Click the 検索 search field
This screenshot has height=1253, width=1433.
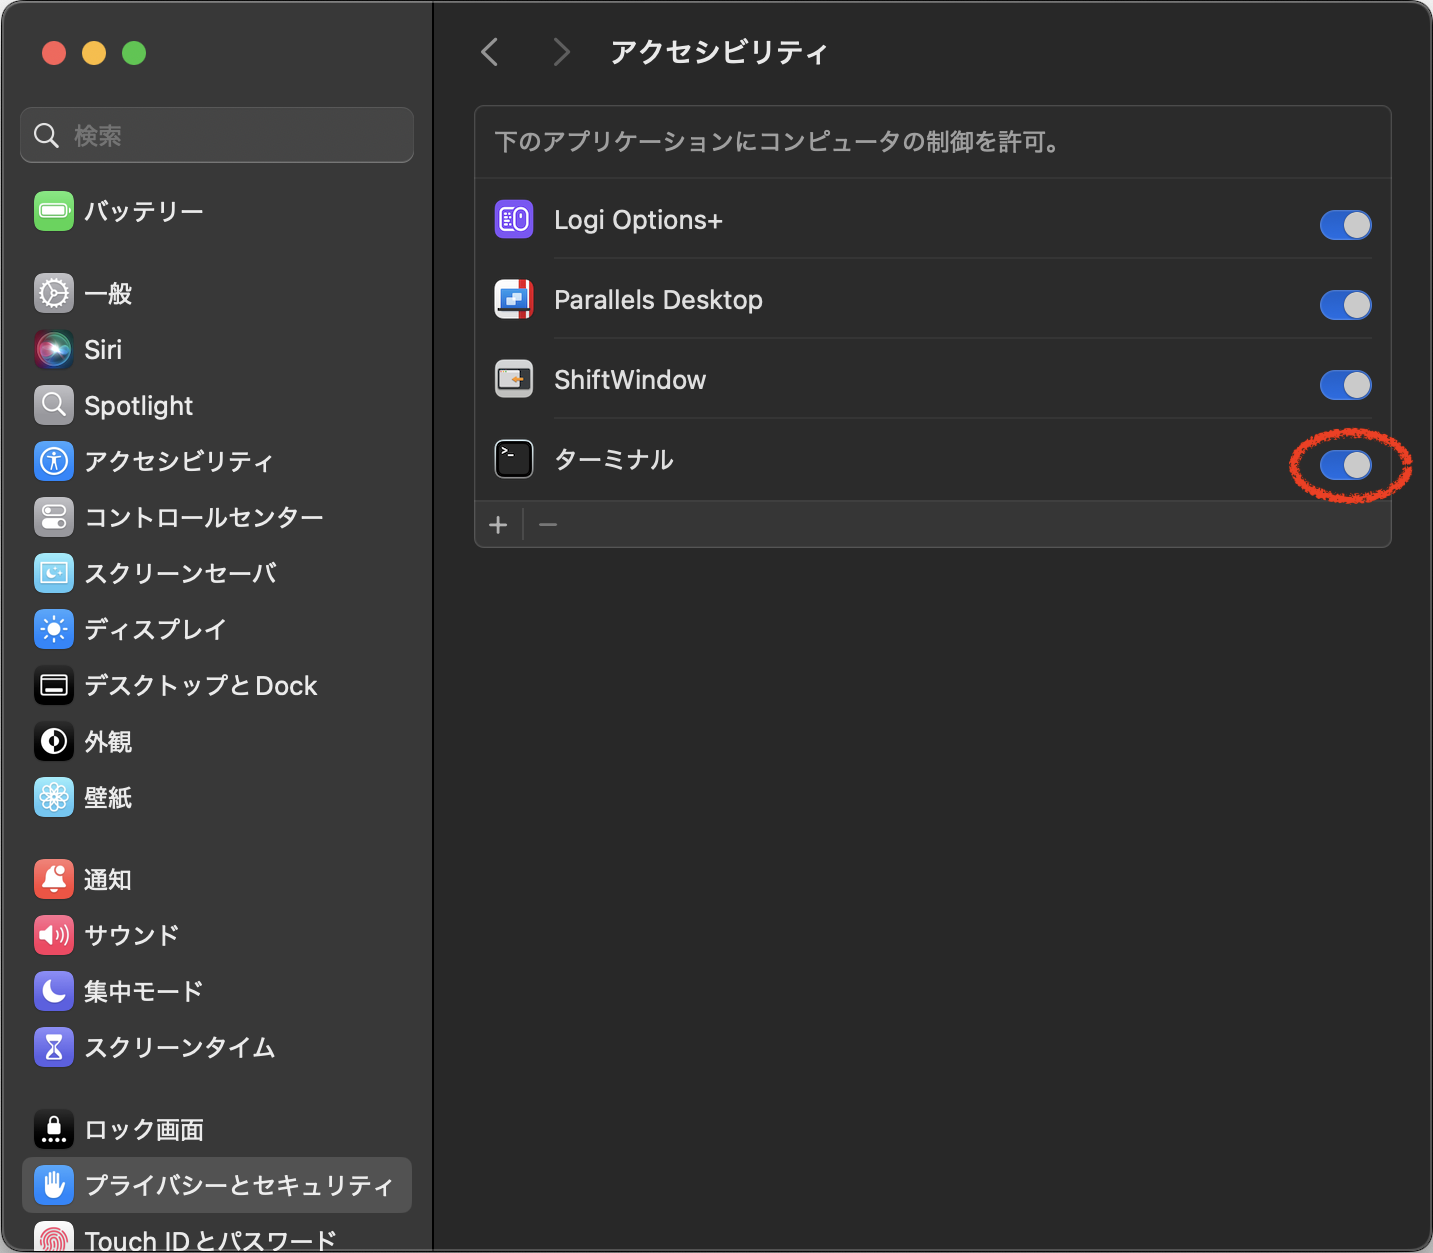pos(217,135)
